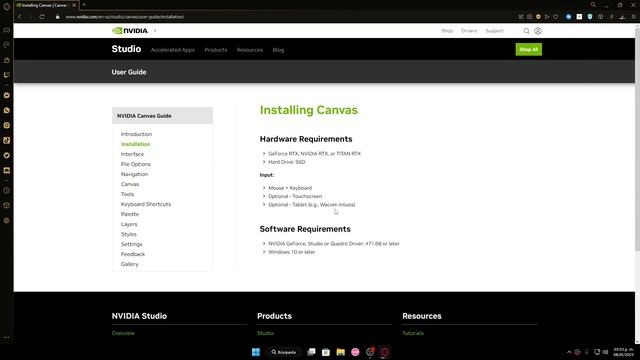Open Layers in the guide sidebar

(x=129, y=224)
